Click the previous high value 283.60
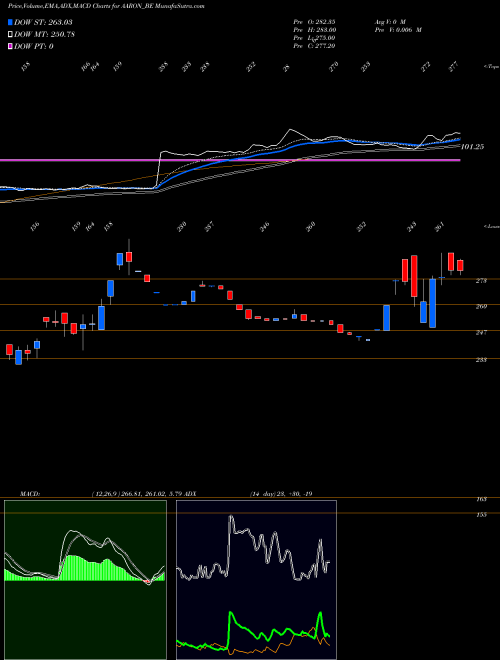The height and width of the screenshot is (660, 500). pos(325,30)
